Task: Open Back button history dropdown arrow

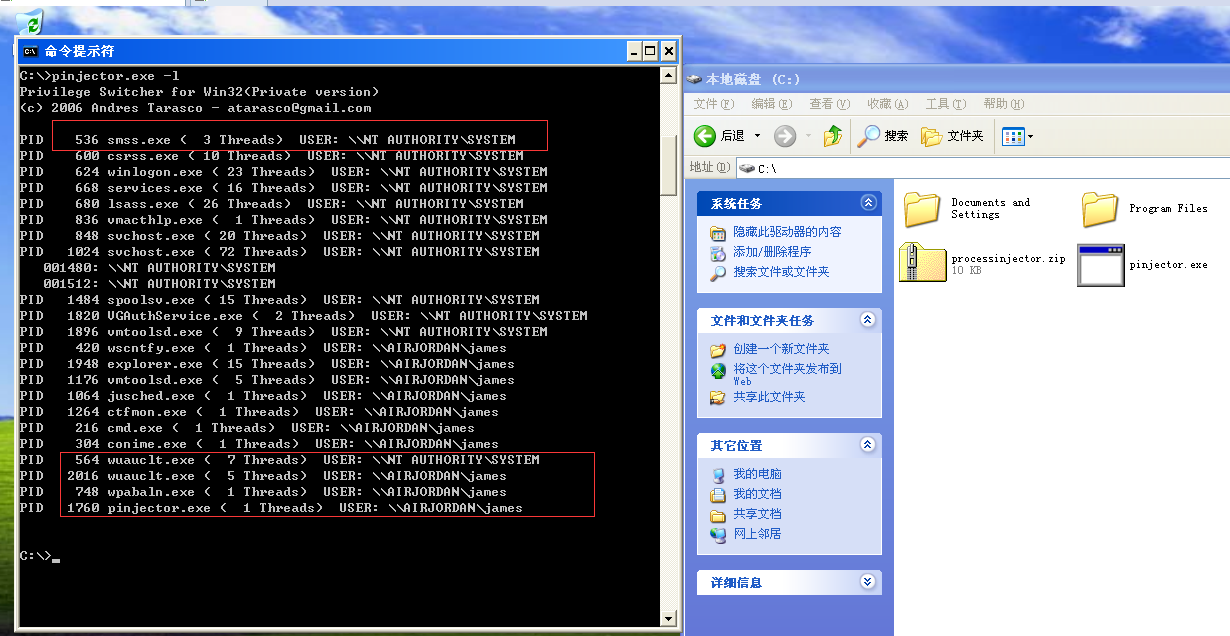Action: point(757,137)
